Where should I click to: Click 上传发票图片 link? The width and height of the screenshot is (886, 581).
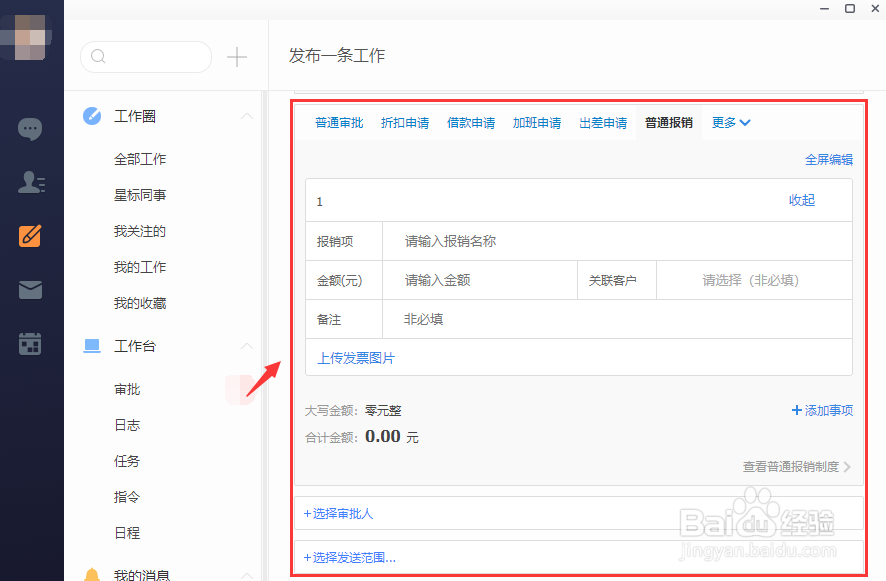pos(356,358)
